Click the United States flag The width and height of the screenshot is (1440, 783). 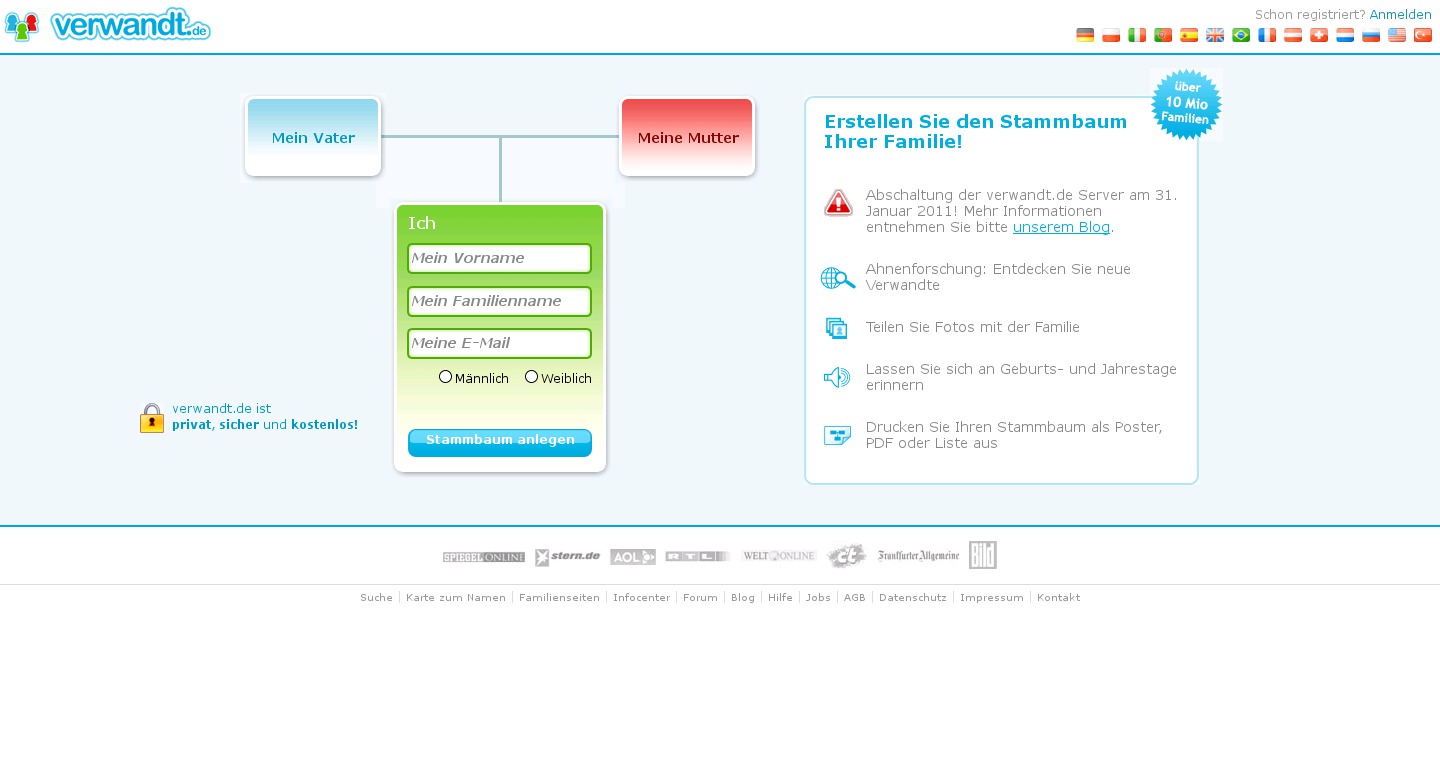[1397, 35]
